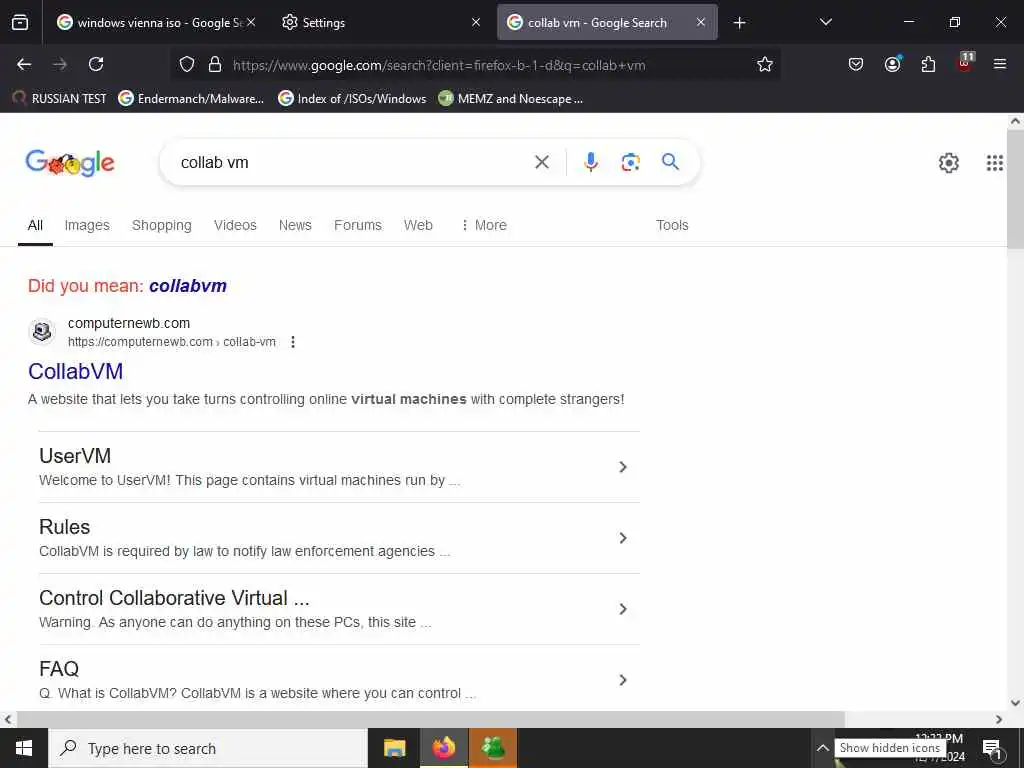Open RUSSIAN TEST bookmark
The height and width of the screenshot is (768, 1024).
tap(59, 99)
